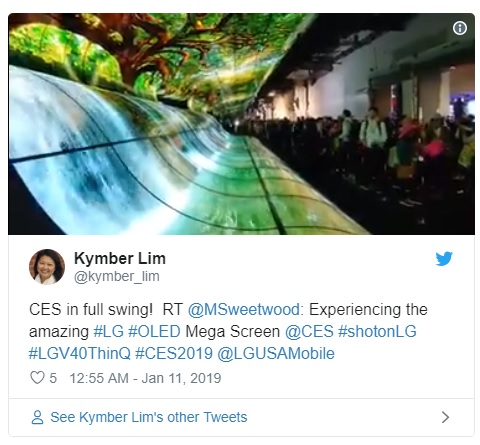This screenshot has height=445, width=480.
Task: Open Kymber Lim's profile avatar
Action: click(x=47, y=267)
